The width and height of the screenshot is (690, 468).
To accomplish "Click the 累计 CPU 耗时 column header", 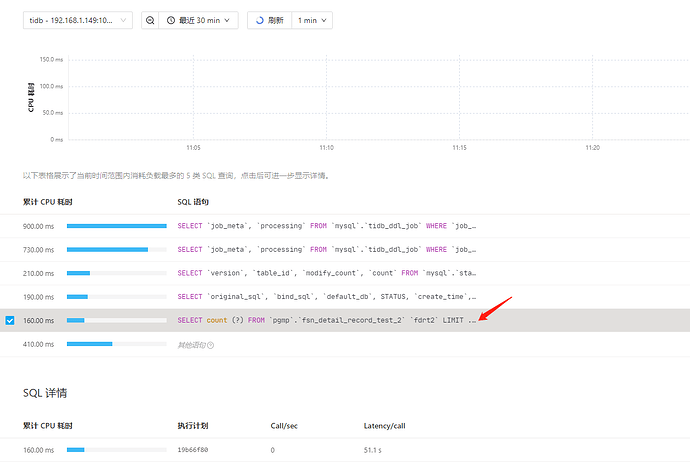I will pos(45,202).
